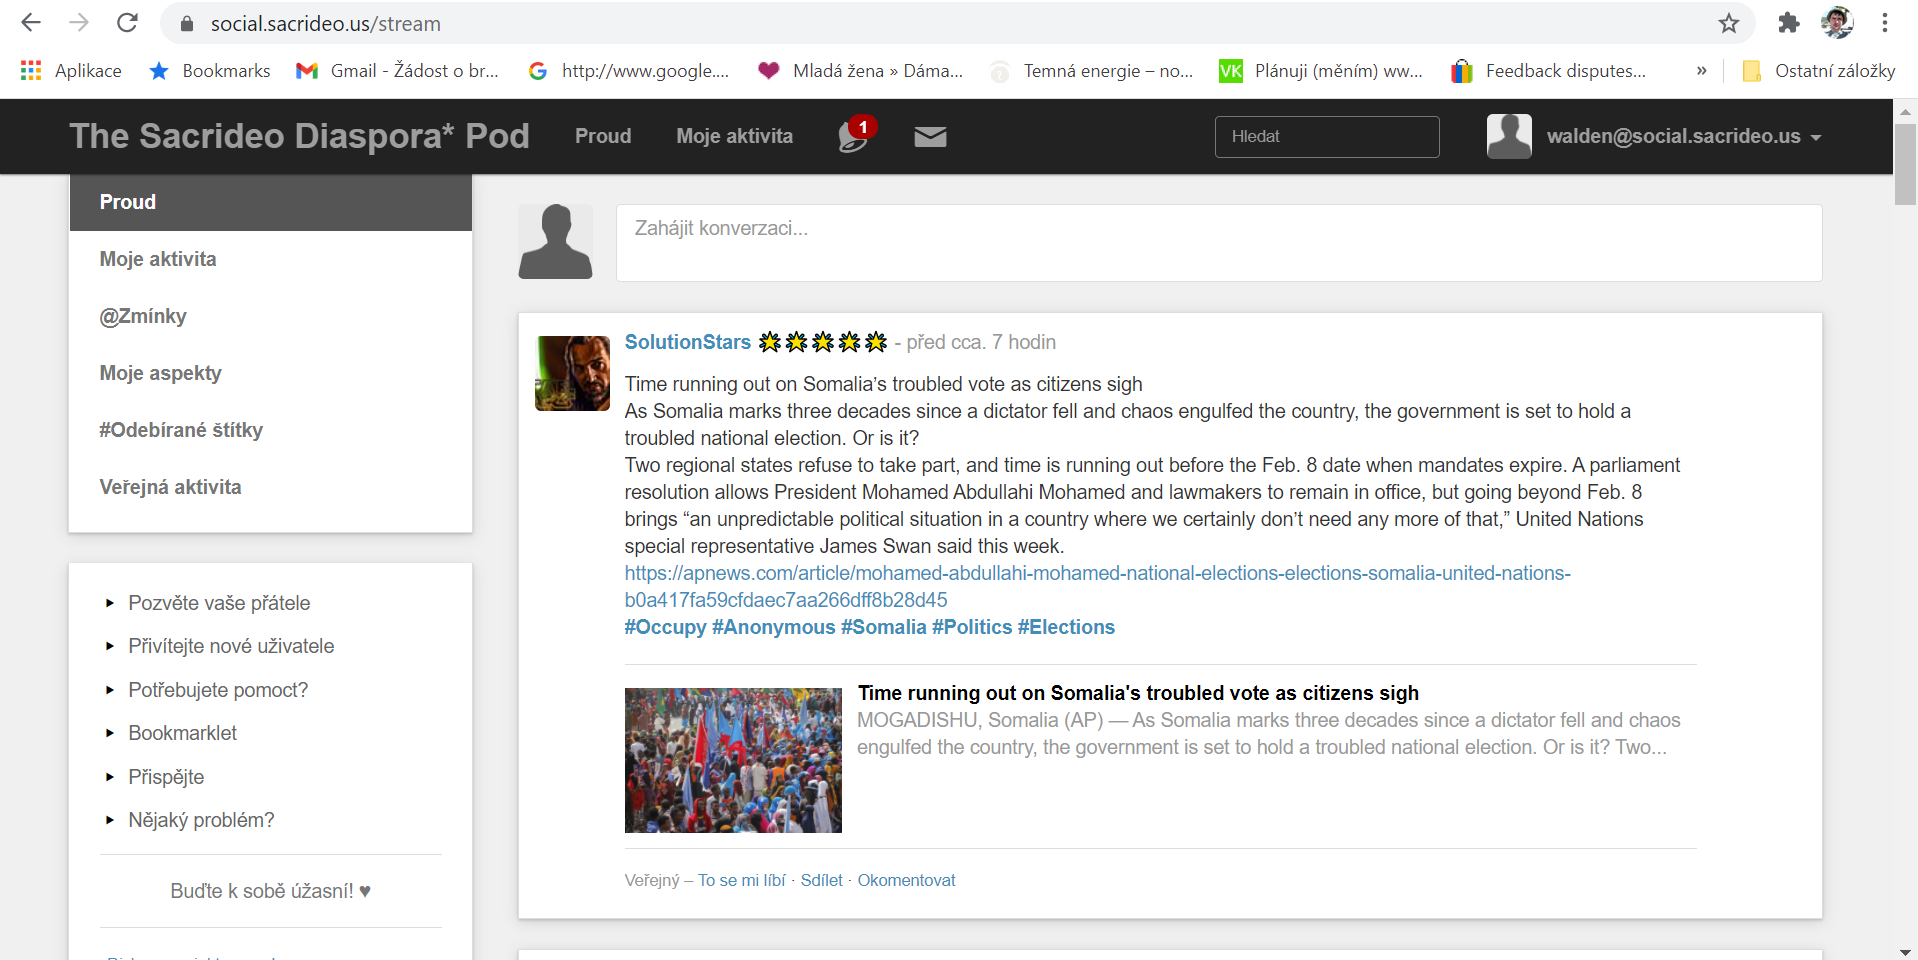
Task: Click the SolutionStars profile avatar
Action: coord(572,373)
